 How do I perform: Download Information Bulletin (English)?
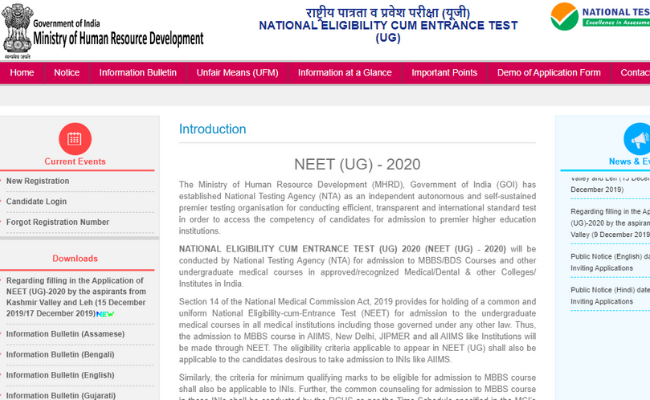[58, 375]
